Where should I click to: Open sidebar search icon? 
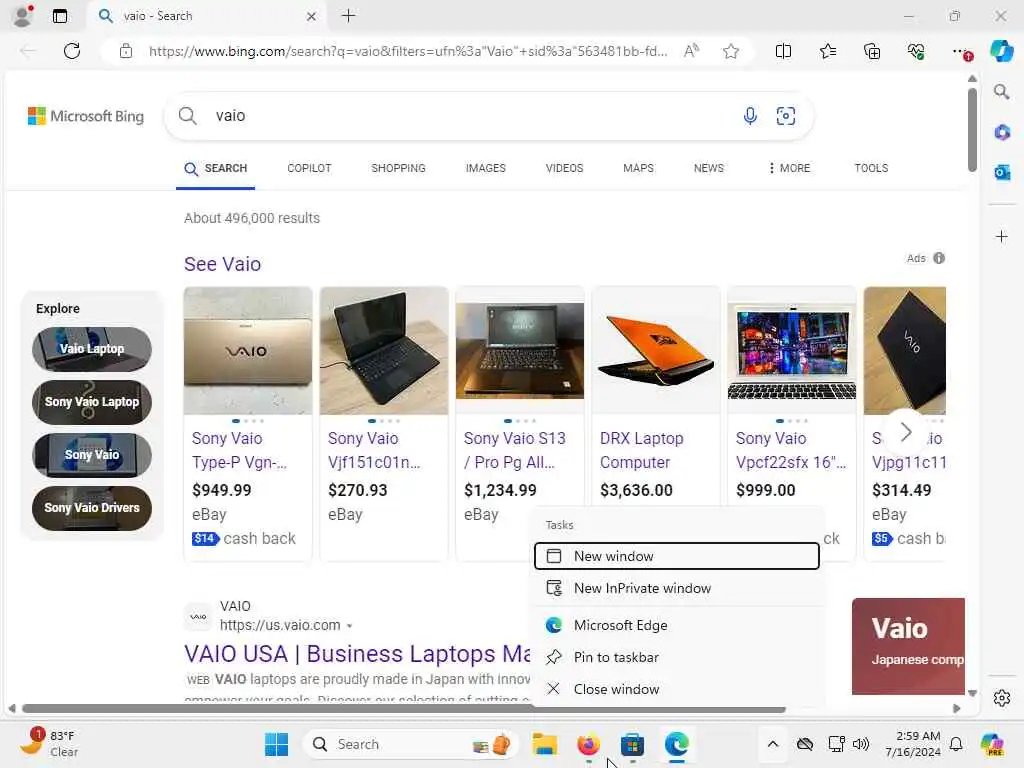[1001, 92]
